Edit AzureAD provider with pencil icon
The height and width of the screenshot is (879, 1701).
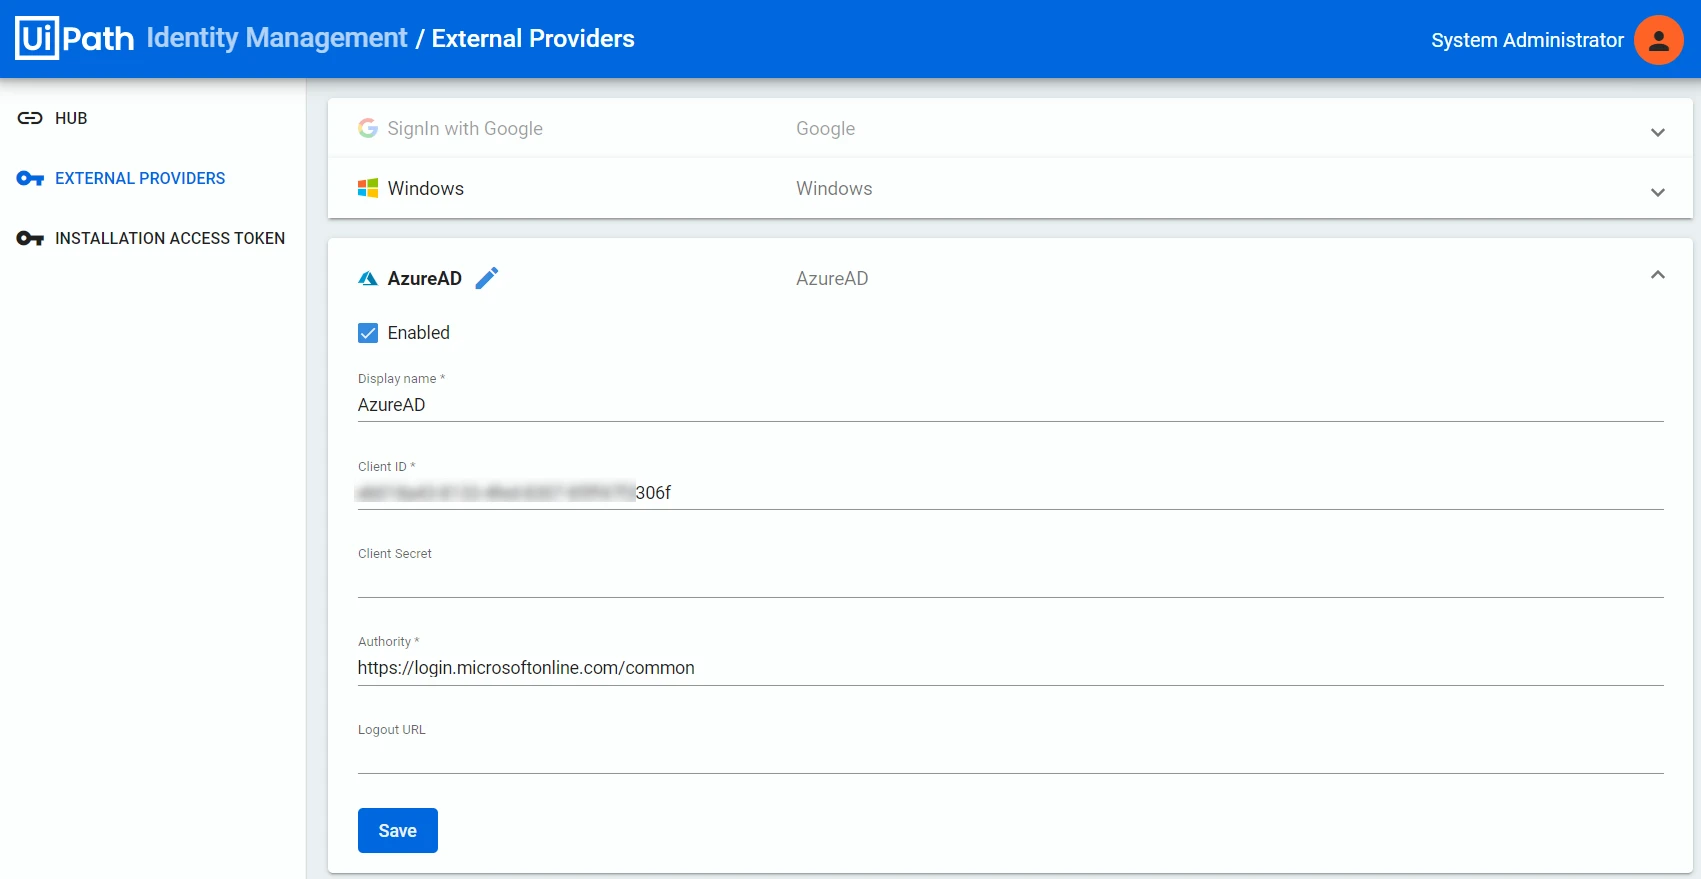(x=487, y=278)
